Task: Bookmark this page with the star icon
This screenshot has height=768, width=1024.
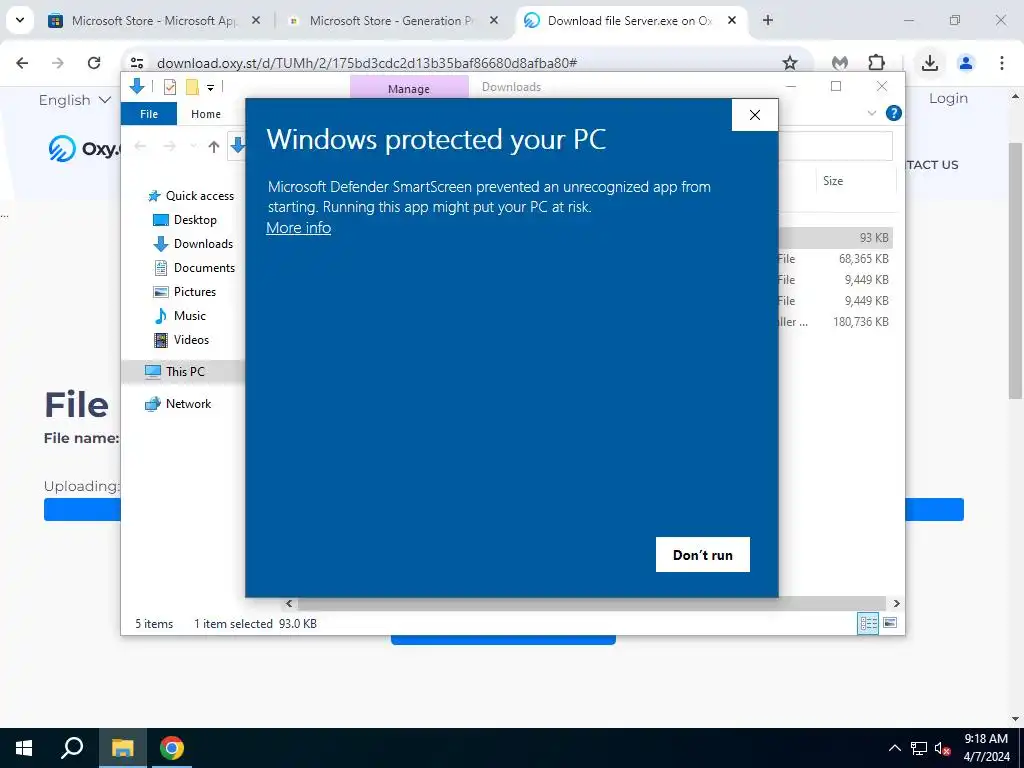Action: click(790, 63)
